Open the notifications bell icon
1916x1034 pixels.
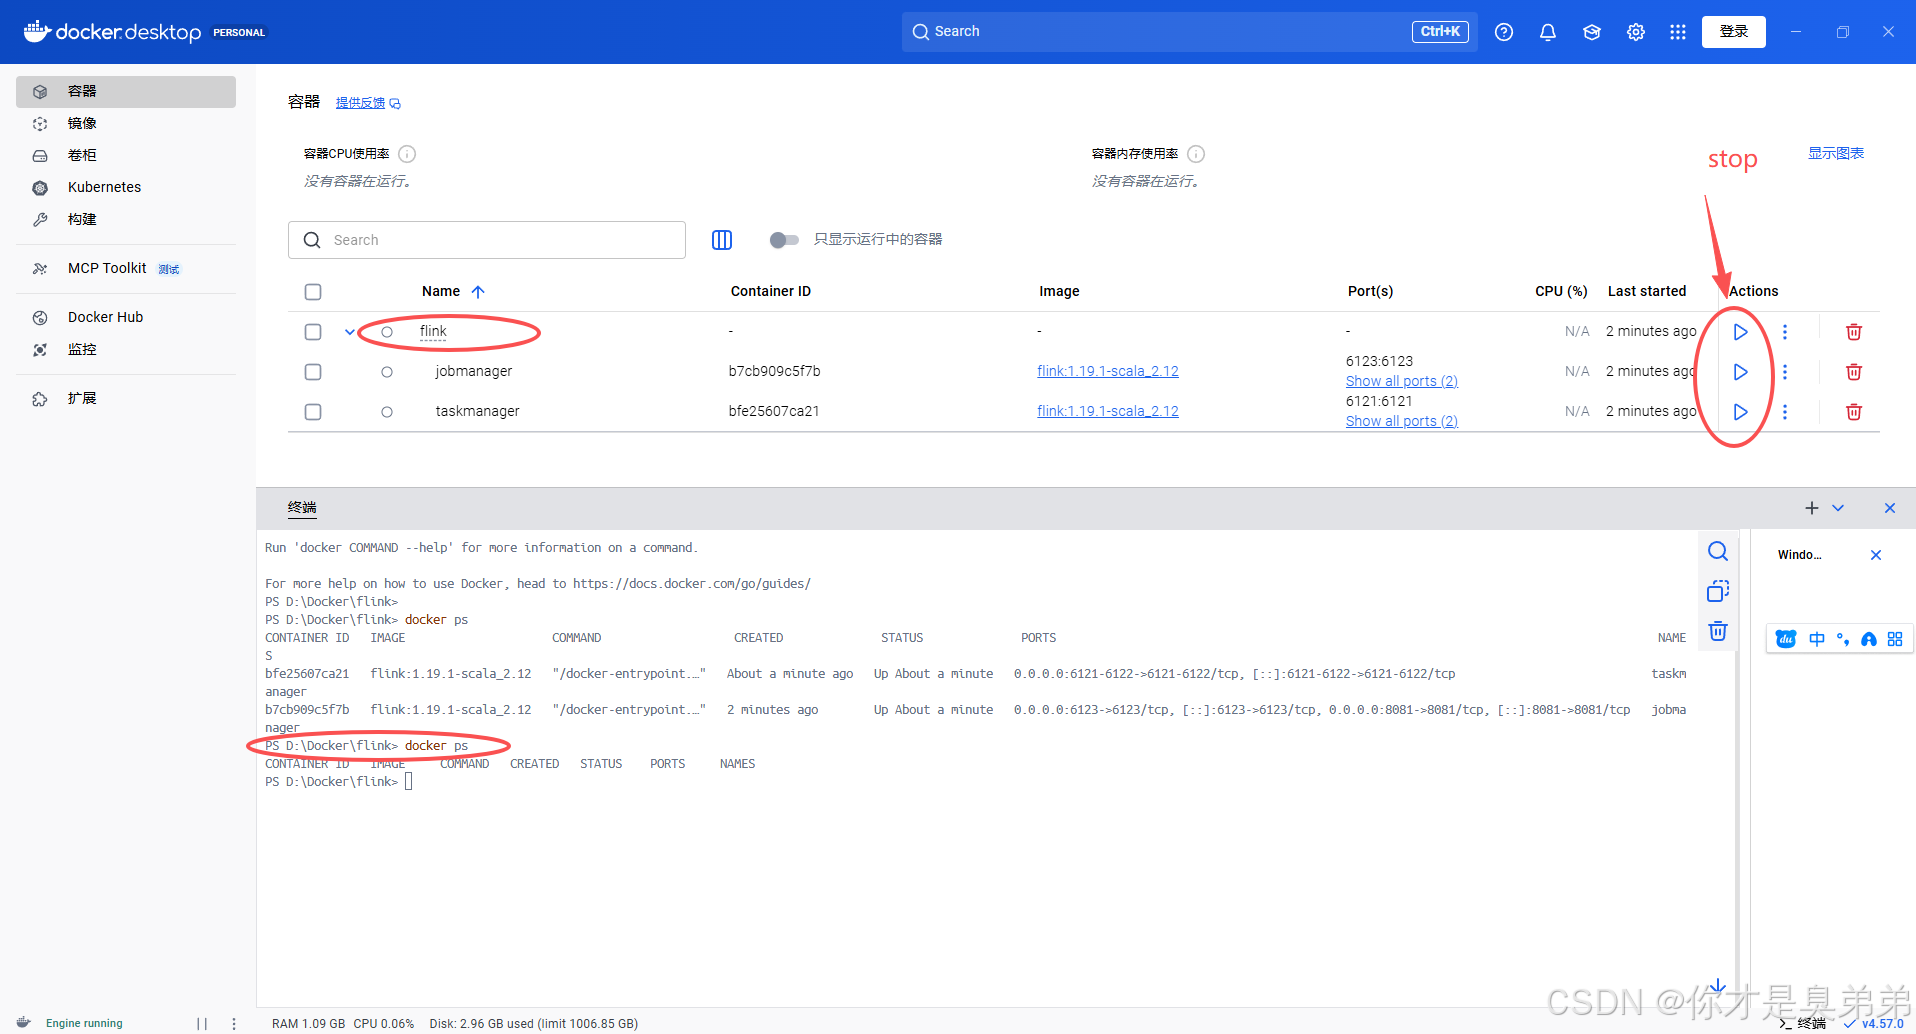(1548, 32)
